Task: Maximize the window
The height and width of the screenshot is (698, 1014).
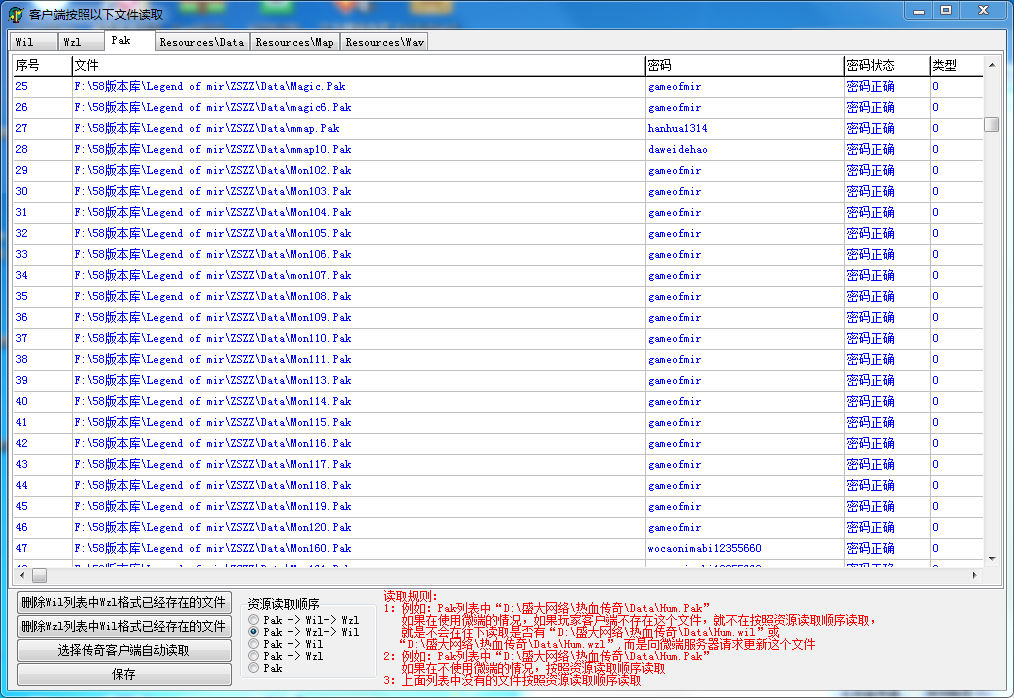Action: pyautogui.click(x=946, y=10)
